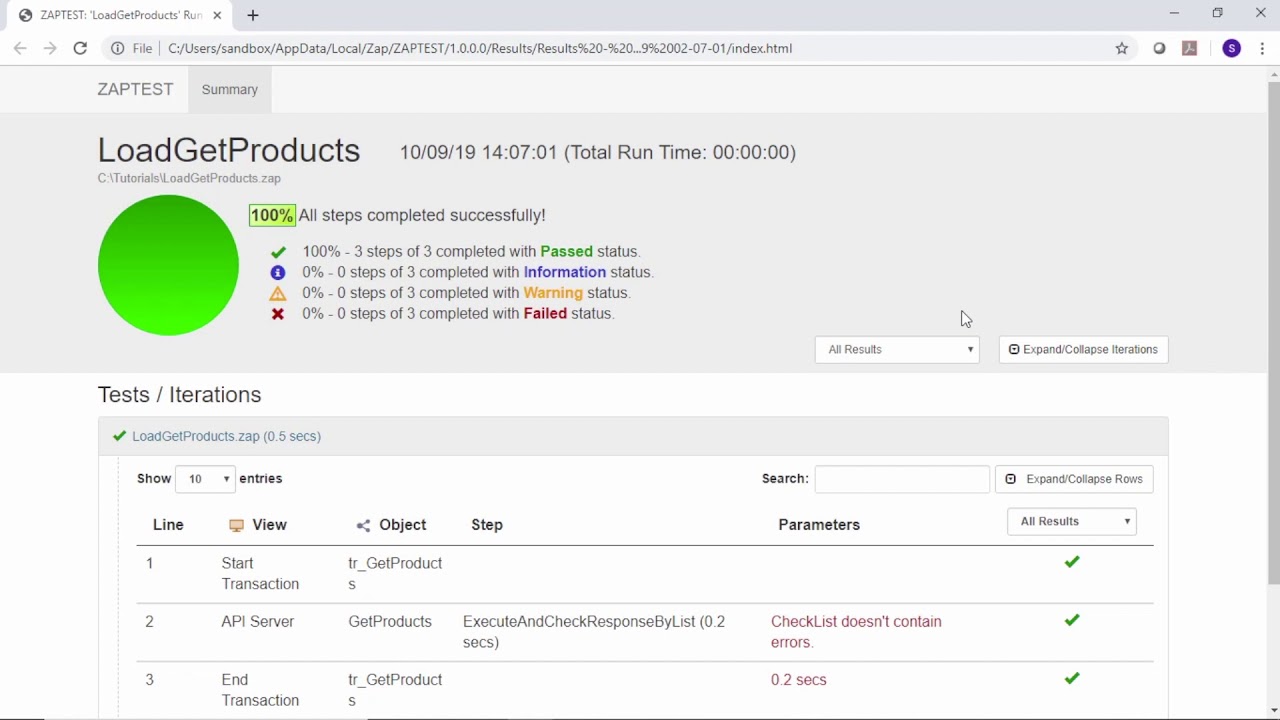Viewport: 1280px width, 720px height.
Task: Open the Summary tab
Action: coord(230,89)
